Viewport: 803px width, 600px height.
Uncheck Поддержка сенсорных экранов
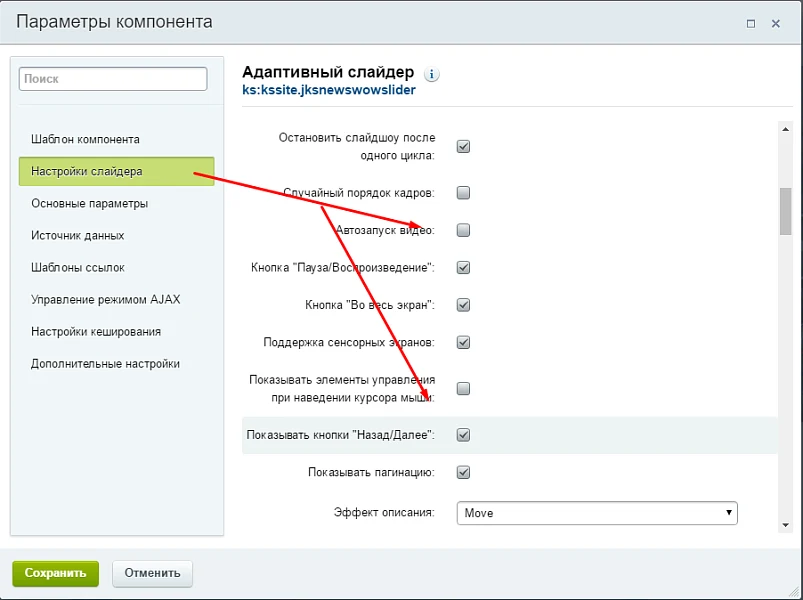463,342
